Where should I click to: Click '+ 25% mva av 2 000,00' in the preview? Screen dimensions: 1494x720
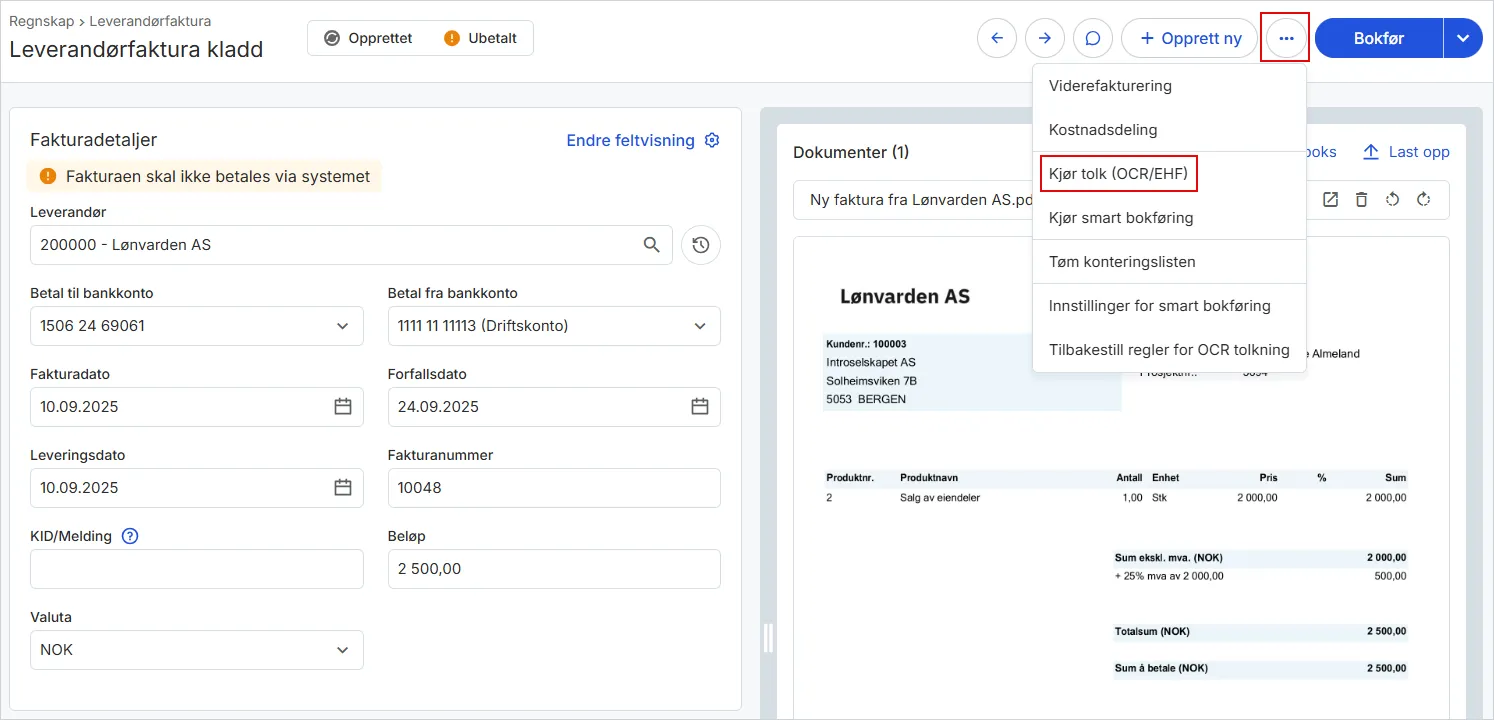1169,576
